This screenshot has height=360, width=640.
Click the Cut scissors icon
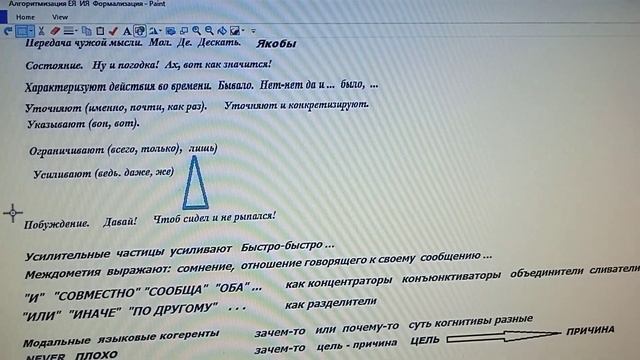41,31
